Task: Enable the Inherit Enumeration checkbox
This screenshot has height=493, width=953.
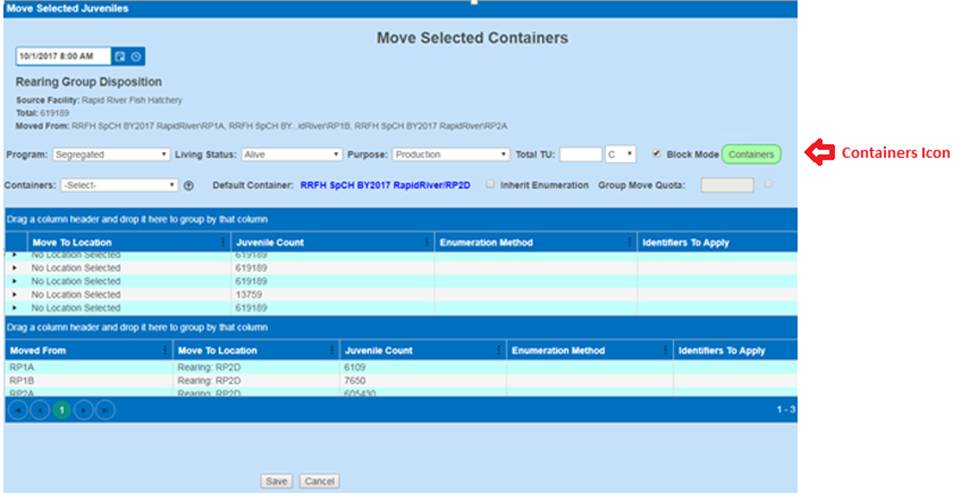Action: point(491,185)
